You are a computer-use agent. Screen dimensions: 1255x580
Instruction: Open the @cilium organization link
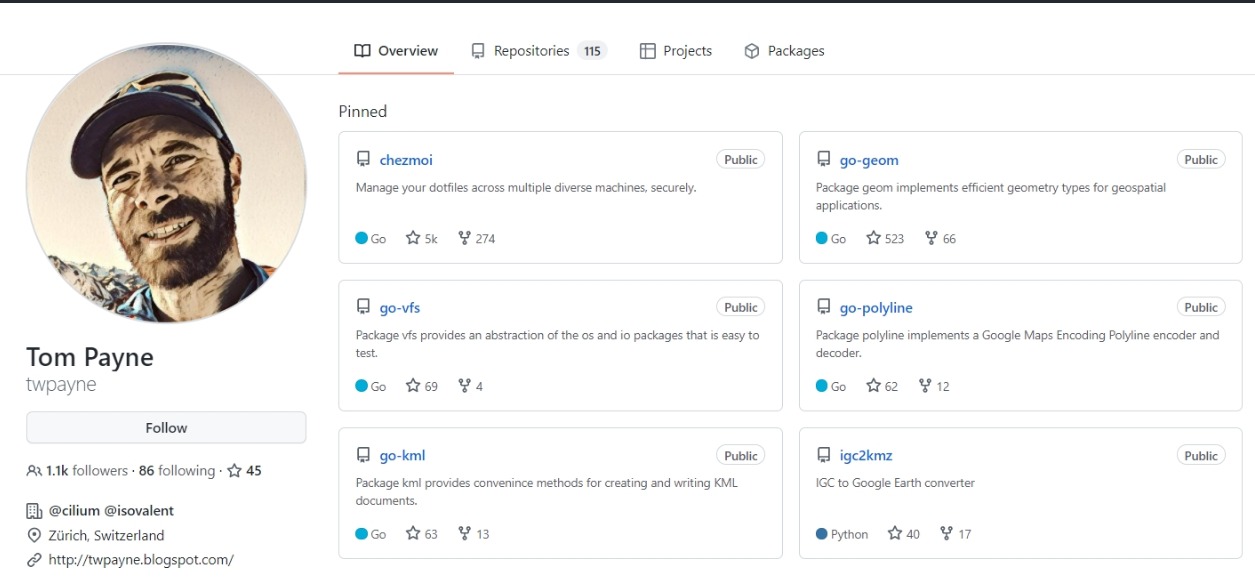pyautogui.click(x=74, y=510)
